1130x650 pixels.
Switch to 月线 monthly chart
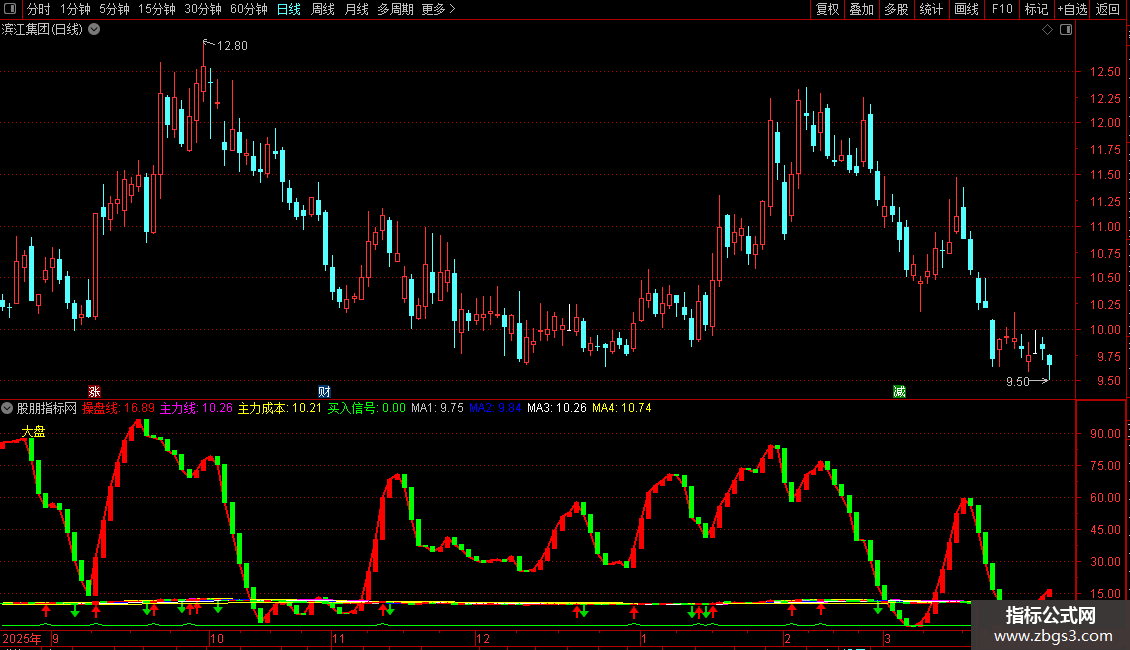coord(356,9)
